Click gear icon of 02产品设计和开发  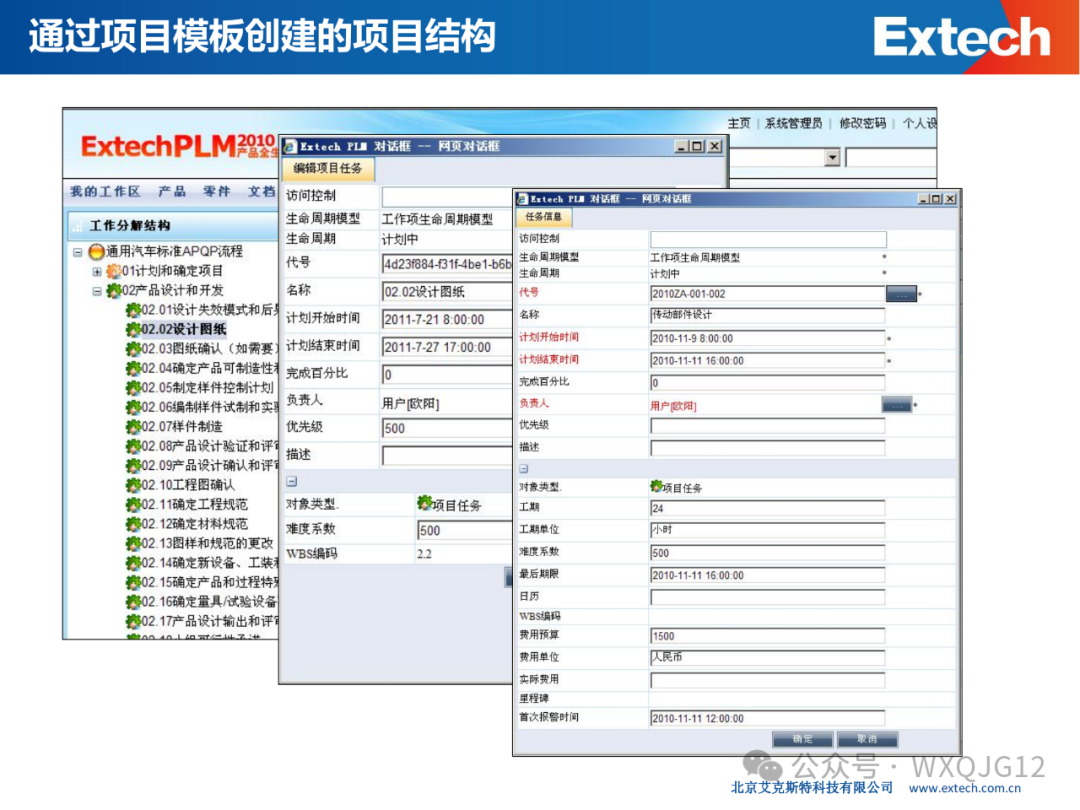[x=114, y=291]
